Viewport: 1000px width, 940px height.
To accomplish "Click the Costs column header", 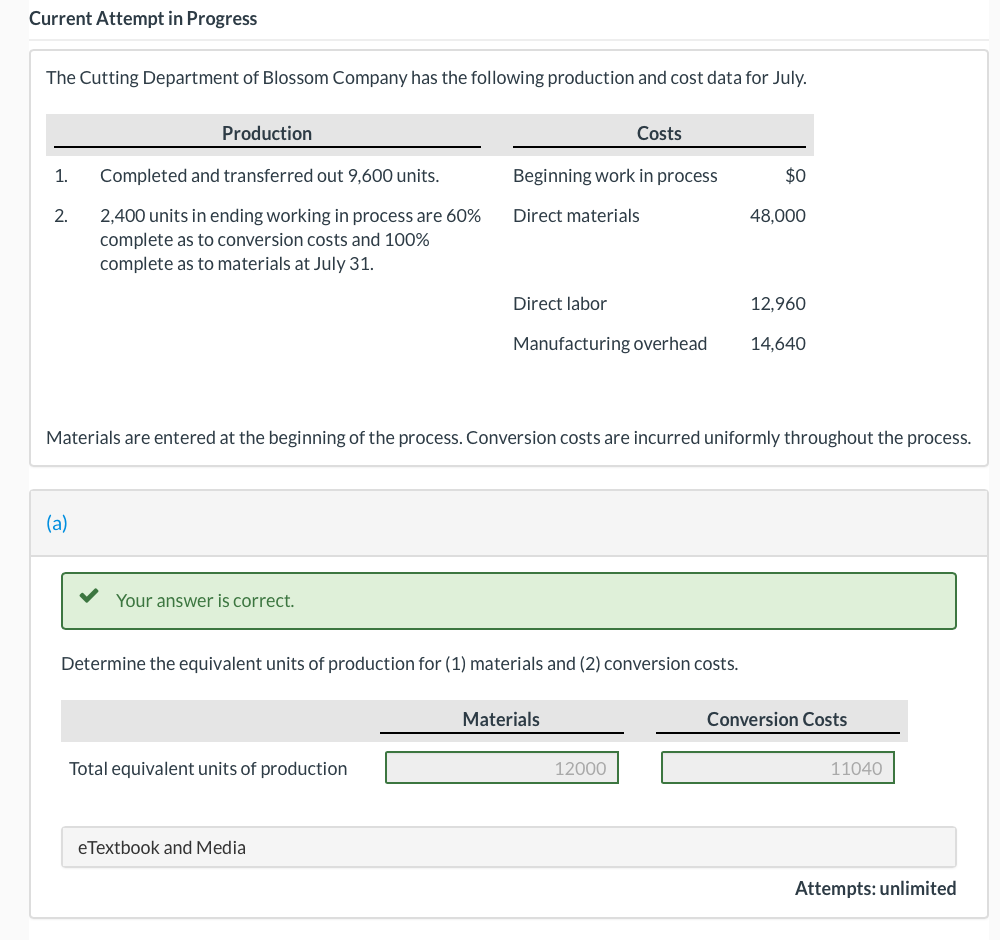I will tap(659, 134).
